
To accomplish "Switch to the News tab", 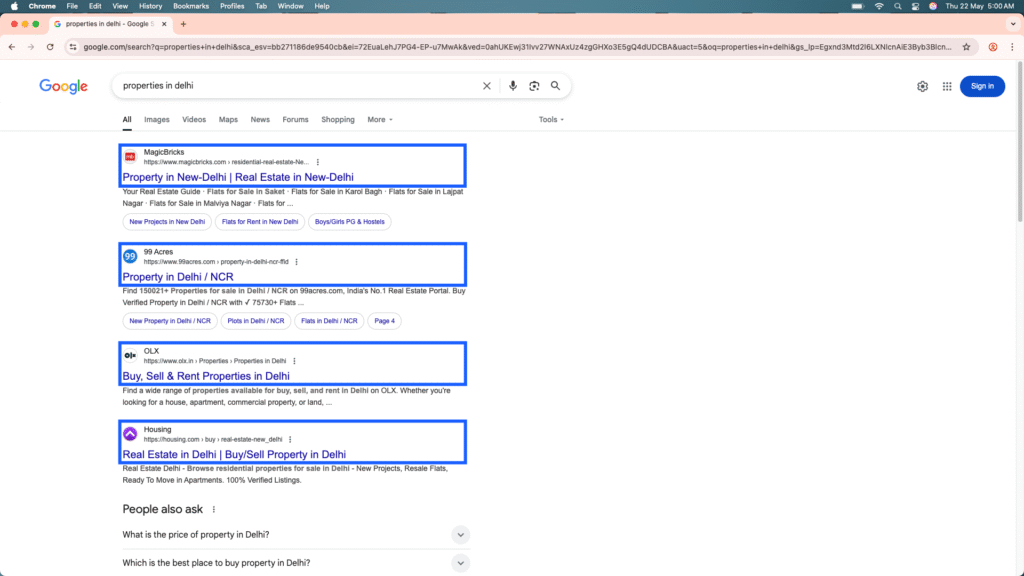I will tap(260, 120).
